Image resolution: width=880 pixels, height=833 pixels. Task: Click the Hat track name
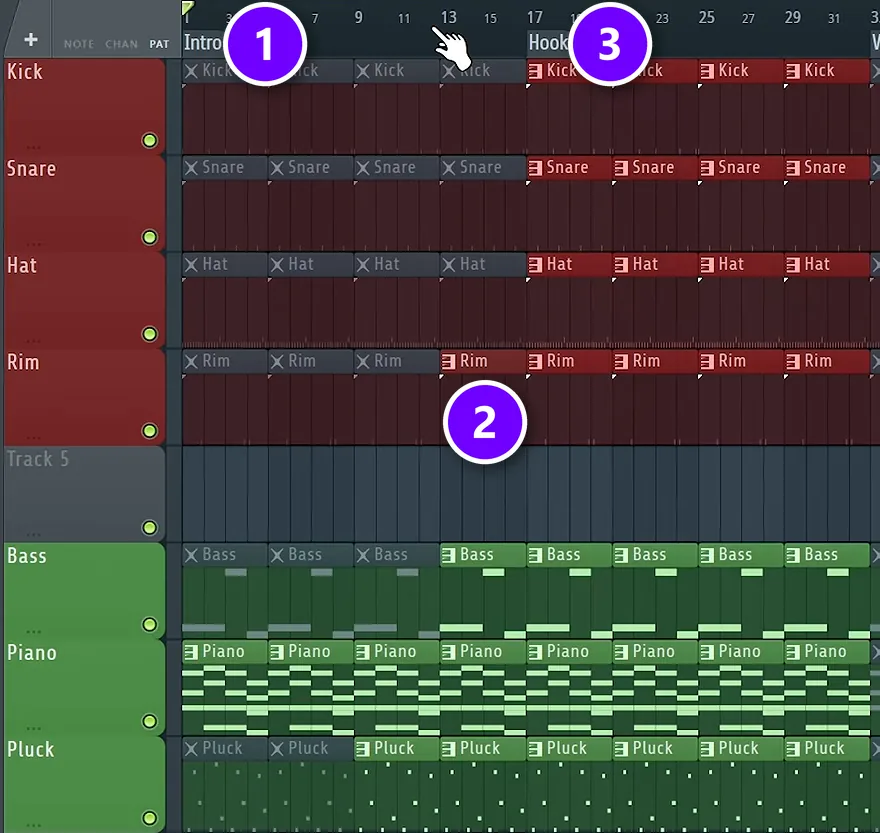pos(22,266)
